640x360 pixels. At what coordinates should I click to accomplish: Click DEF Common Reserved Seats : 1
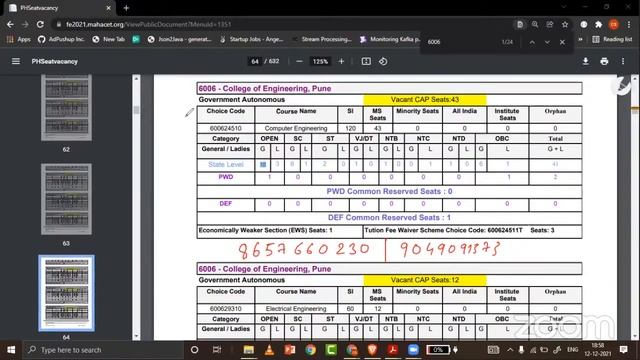click(389, 218)
